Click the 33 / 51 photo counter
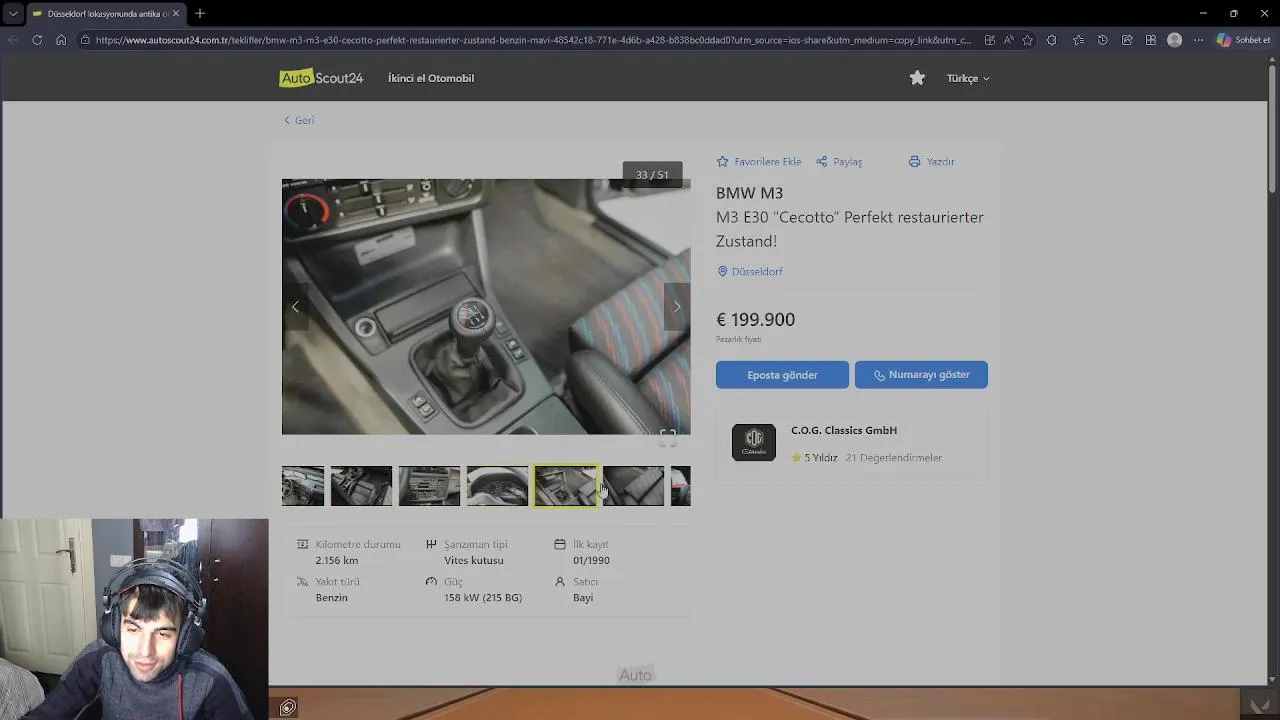This screenshot has height=720, width=1280. pyautogui.click(x=652, y=175)
